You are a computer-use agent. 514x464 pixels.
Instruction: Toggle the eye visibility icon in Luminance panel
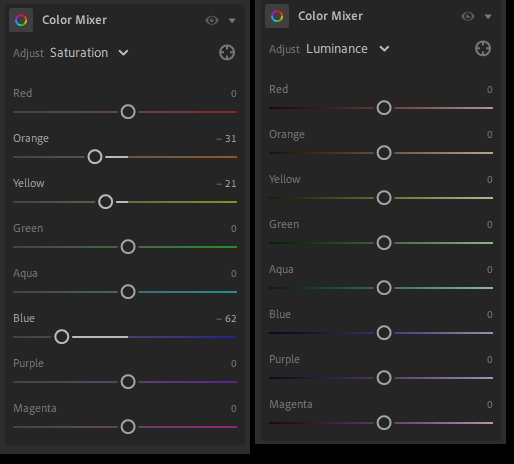click(468, 16)
